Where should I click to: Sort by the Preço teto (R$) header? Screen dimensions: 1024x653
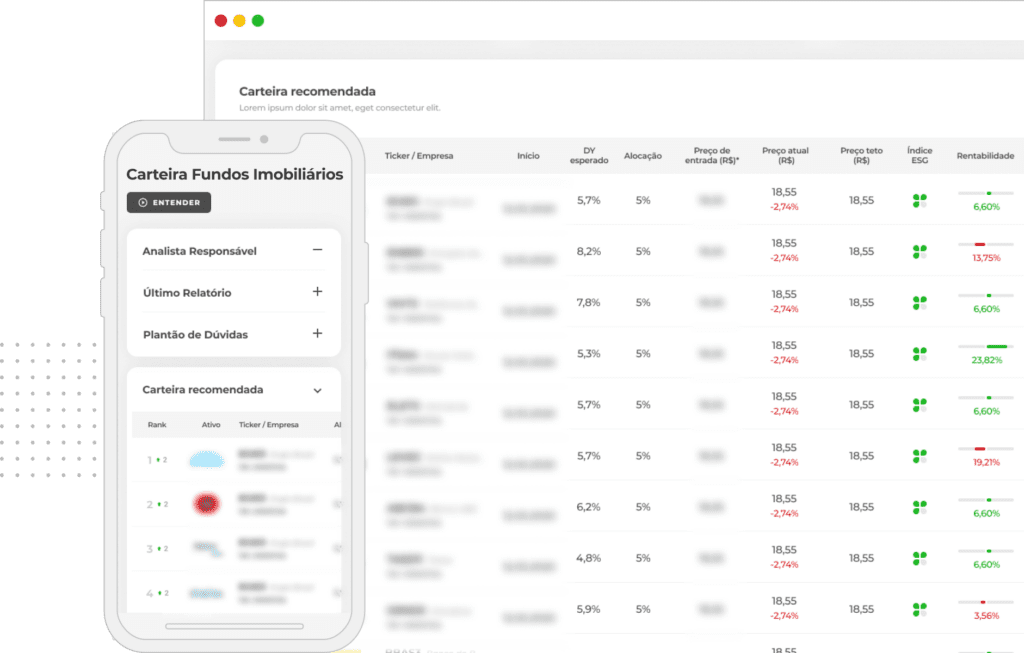click(861, 155)
